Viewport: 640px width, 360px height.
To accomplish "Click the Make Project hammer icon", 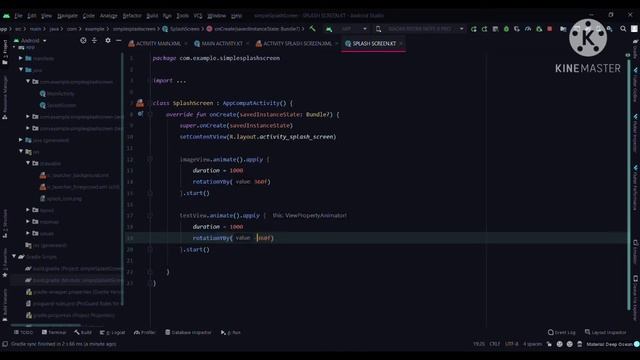I will (313, 29).
